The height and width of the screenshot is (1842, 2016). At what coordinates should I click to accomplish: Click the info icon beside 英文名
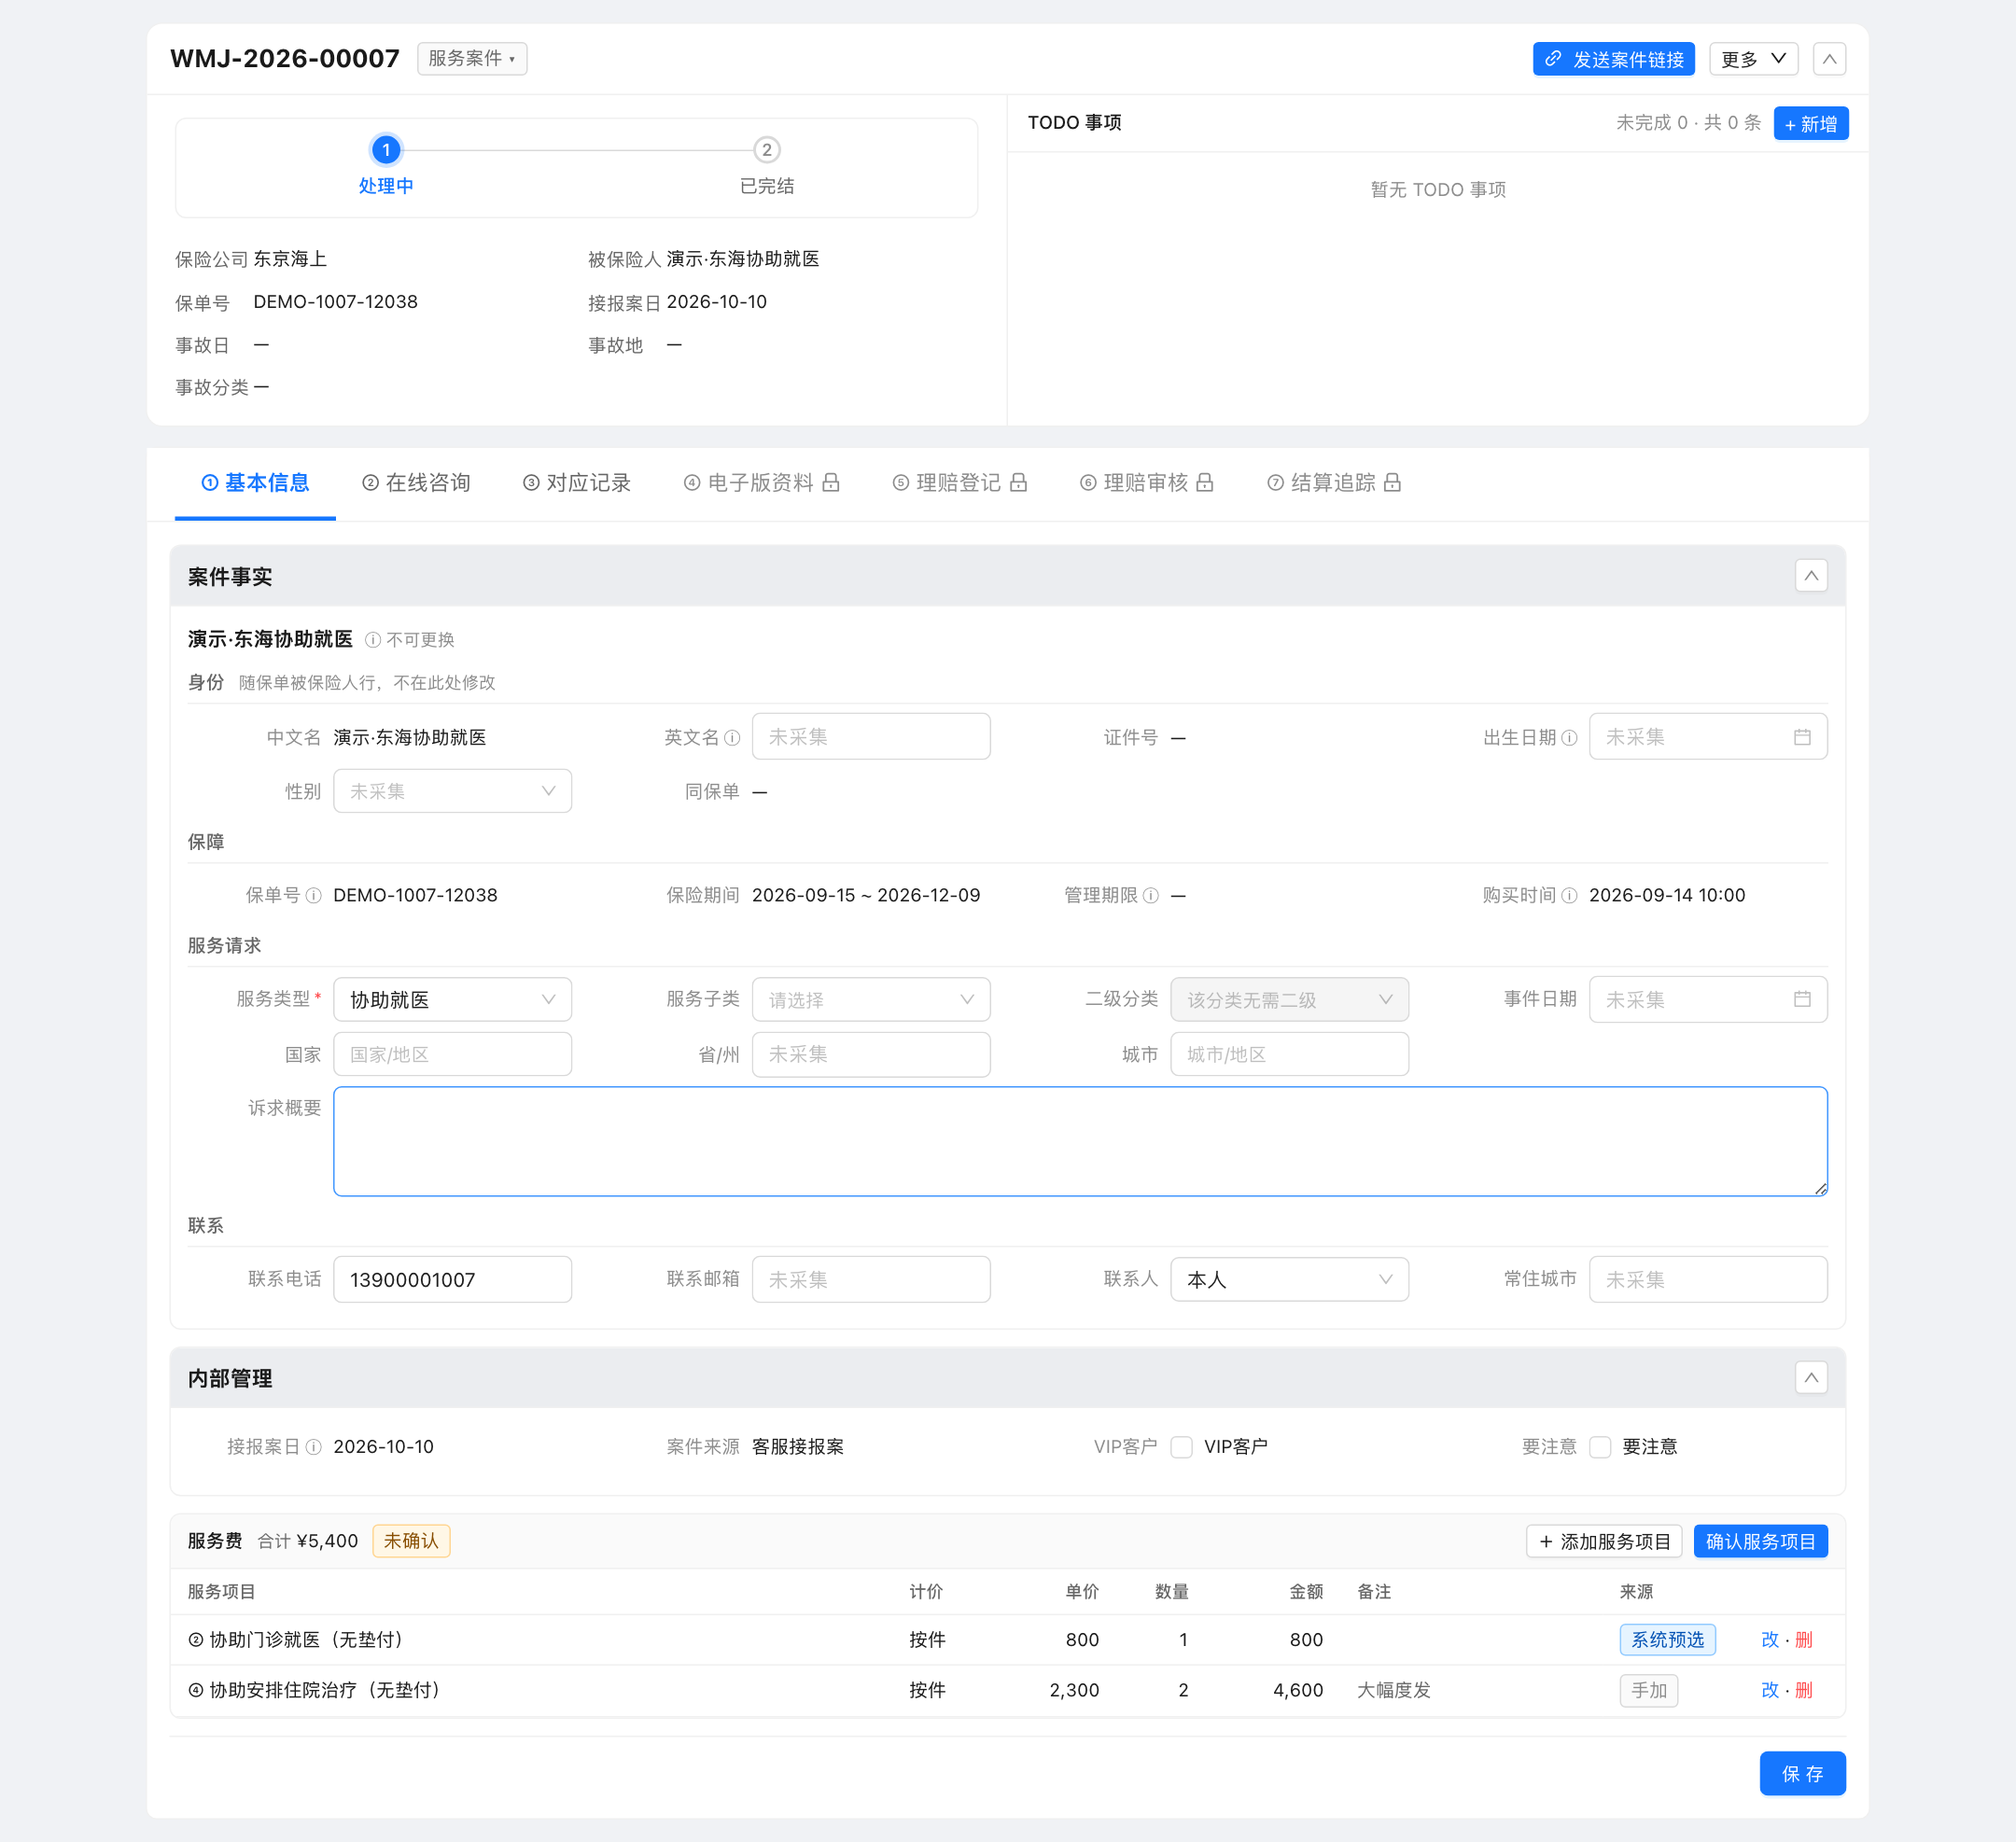pos(732,738)
